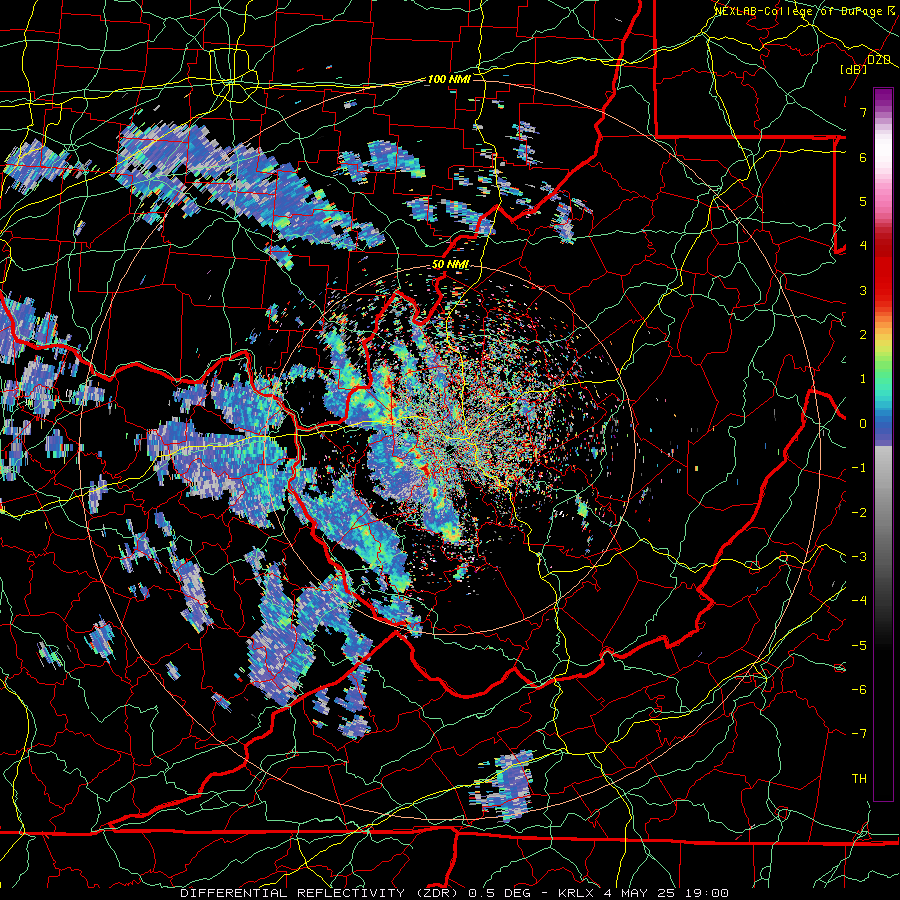Click the color scale at value 2
The width and height of the screenshot is (900, 900).
click(883, 335)
